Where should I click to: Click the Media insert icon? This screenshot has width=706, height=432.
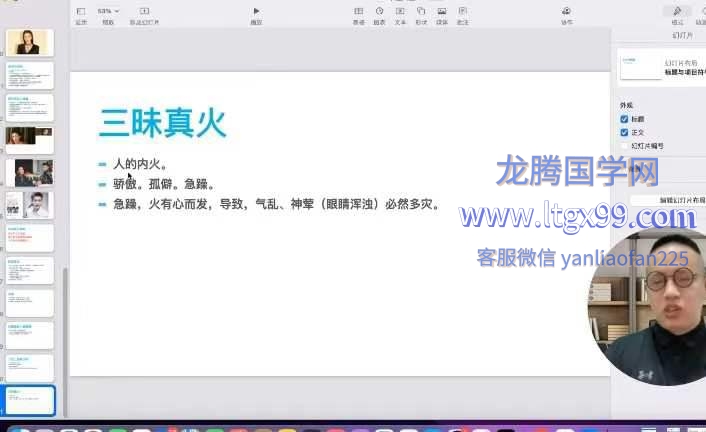coord(442,12)
